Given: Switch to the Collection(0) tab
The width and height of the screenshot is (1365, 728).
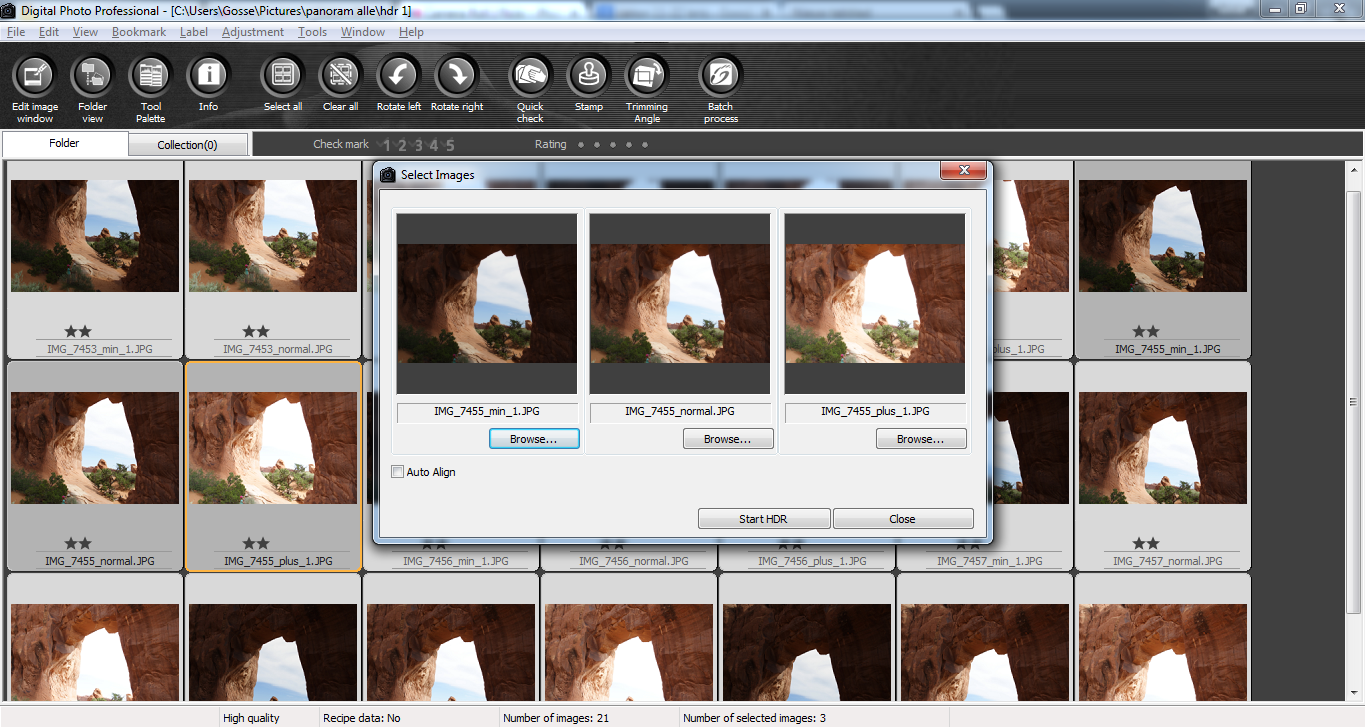Looking at the screenshot, I should click(187, 145).
